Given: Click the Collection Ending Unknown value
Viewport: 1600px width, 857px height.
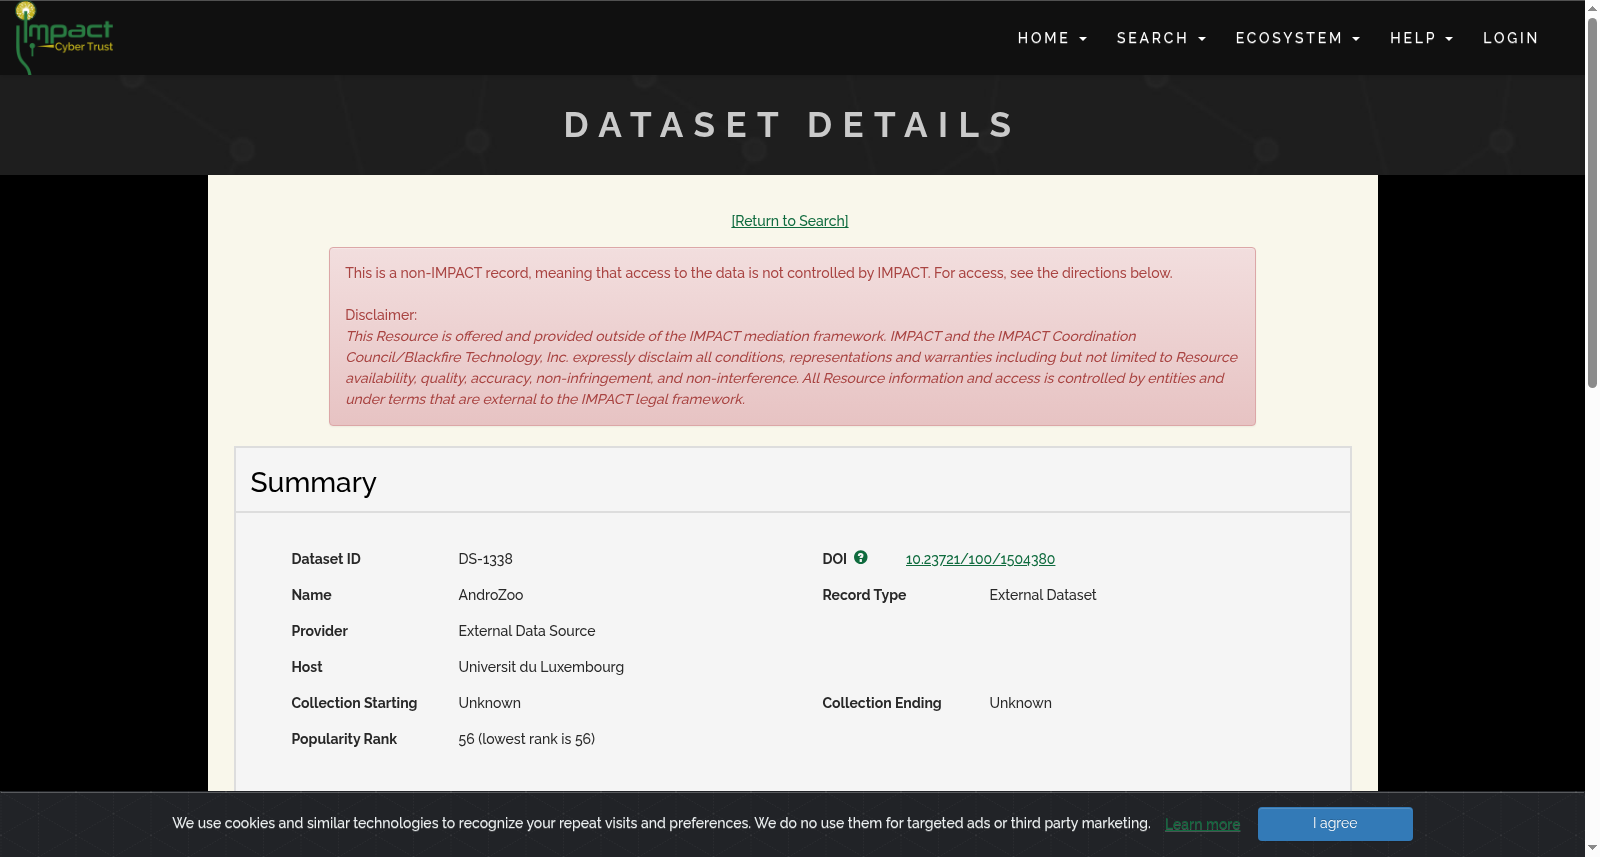Looking at the screenshot, I should [1020, 703].
